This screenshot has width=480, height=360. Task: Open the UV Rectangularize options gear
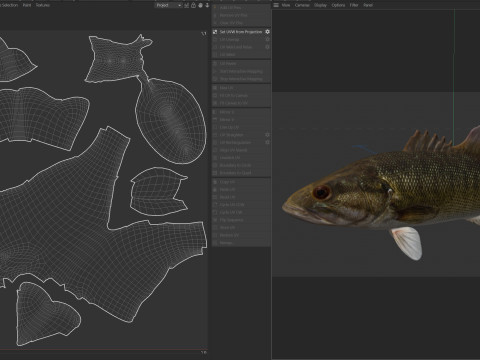pyautogui.click(x=267, y=142)
